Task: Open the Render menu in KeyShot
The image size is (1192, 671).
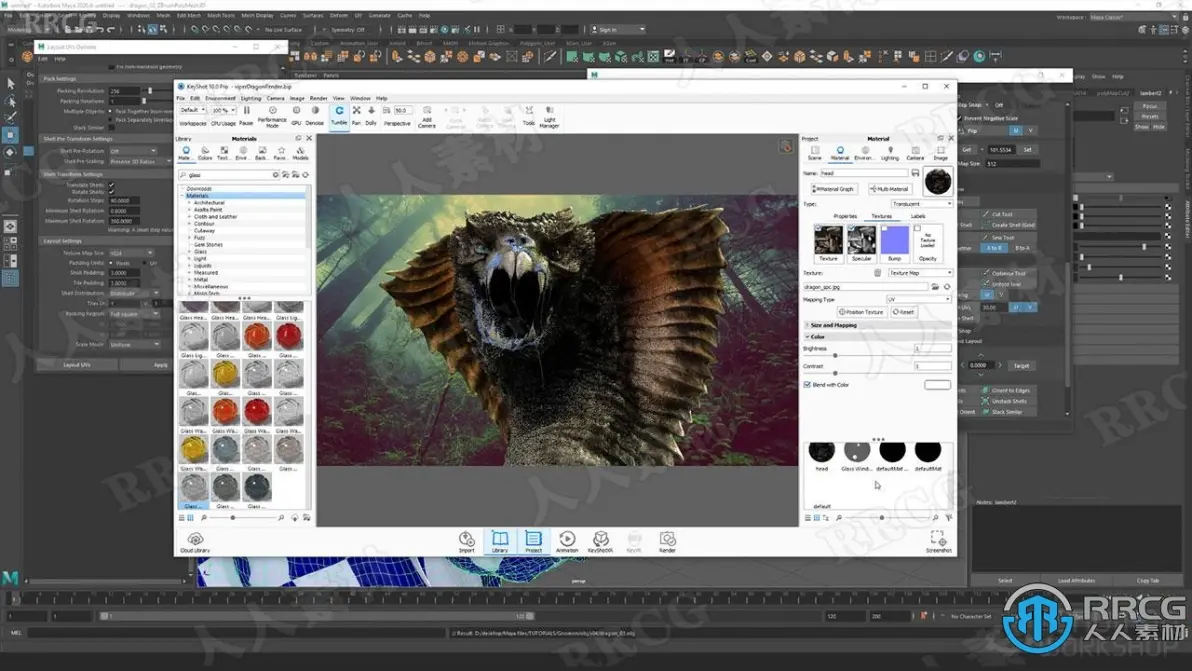Action: (318, 98)
